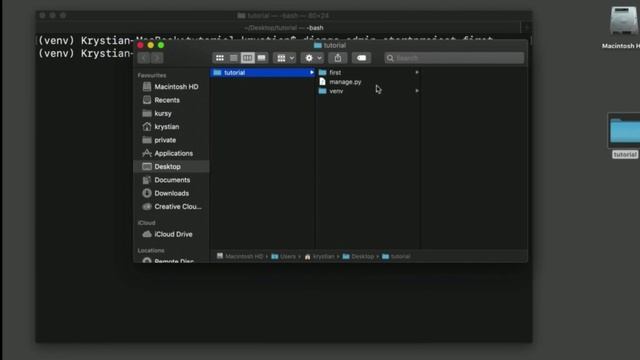Go forward with Finder forward arrow
Viewport: 640px width, 360px height.
tap(157, 58)
